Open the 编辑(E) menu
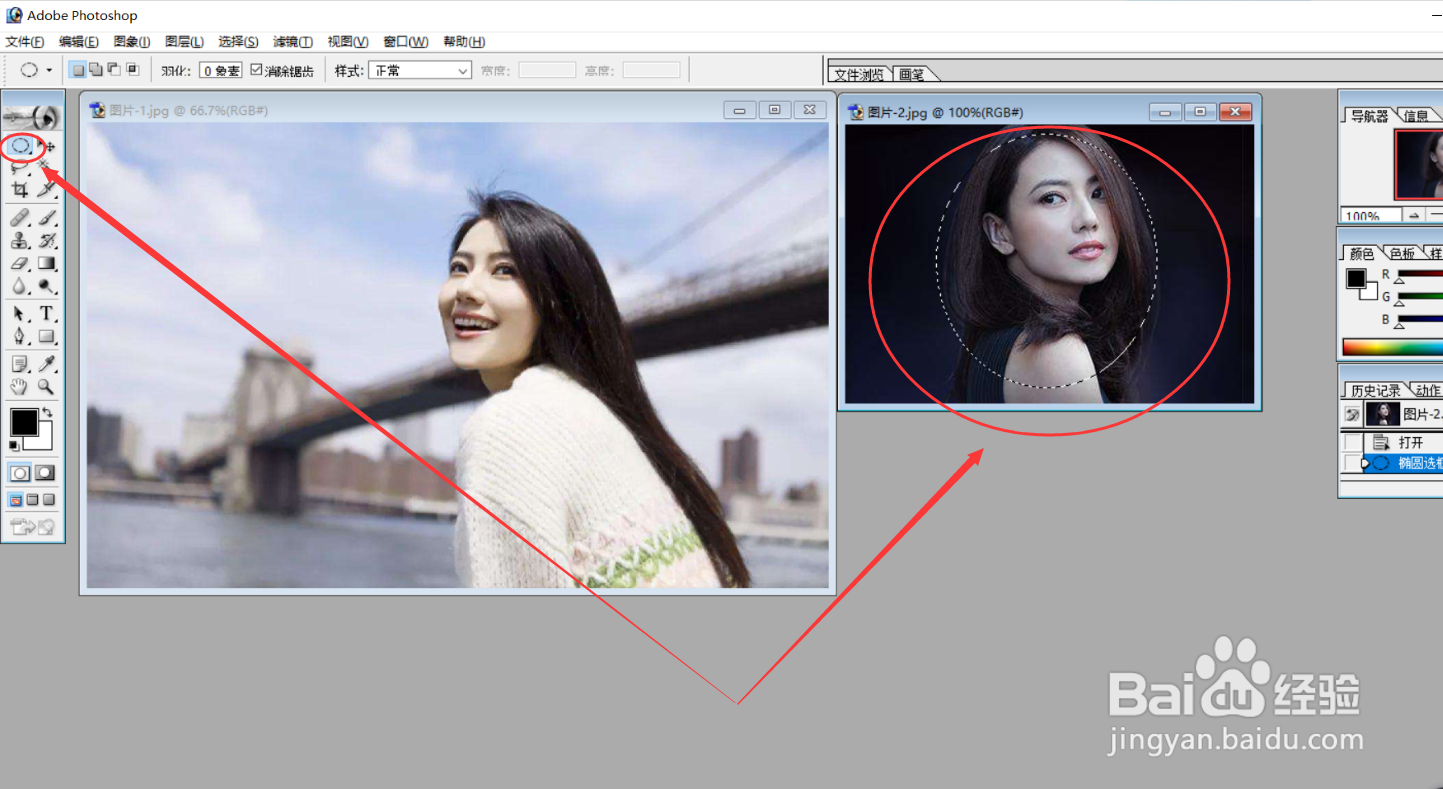This screenshot has height=789, width=1443. 78,41
